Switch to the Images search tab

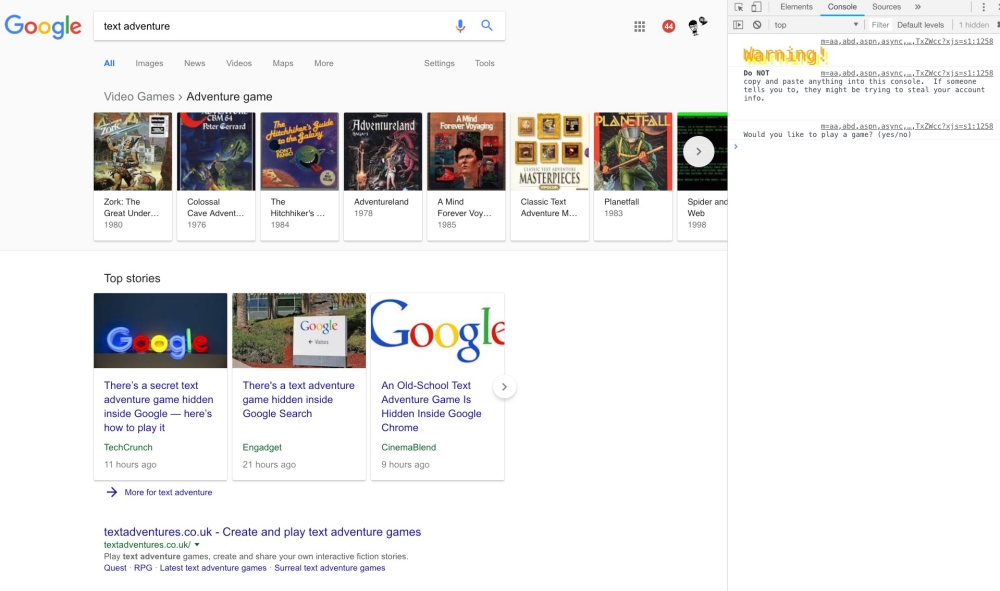click(x=149, y=63)
